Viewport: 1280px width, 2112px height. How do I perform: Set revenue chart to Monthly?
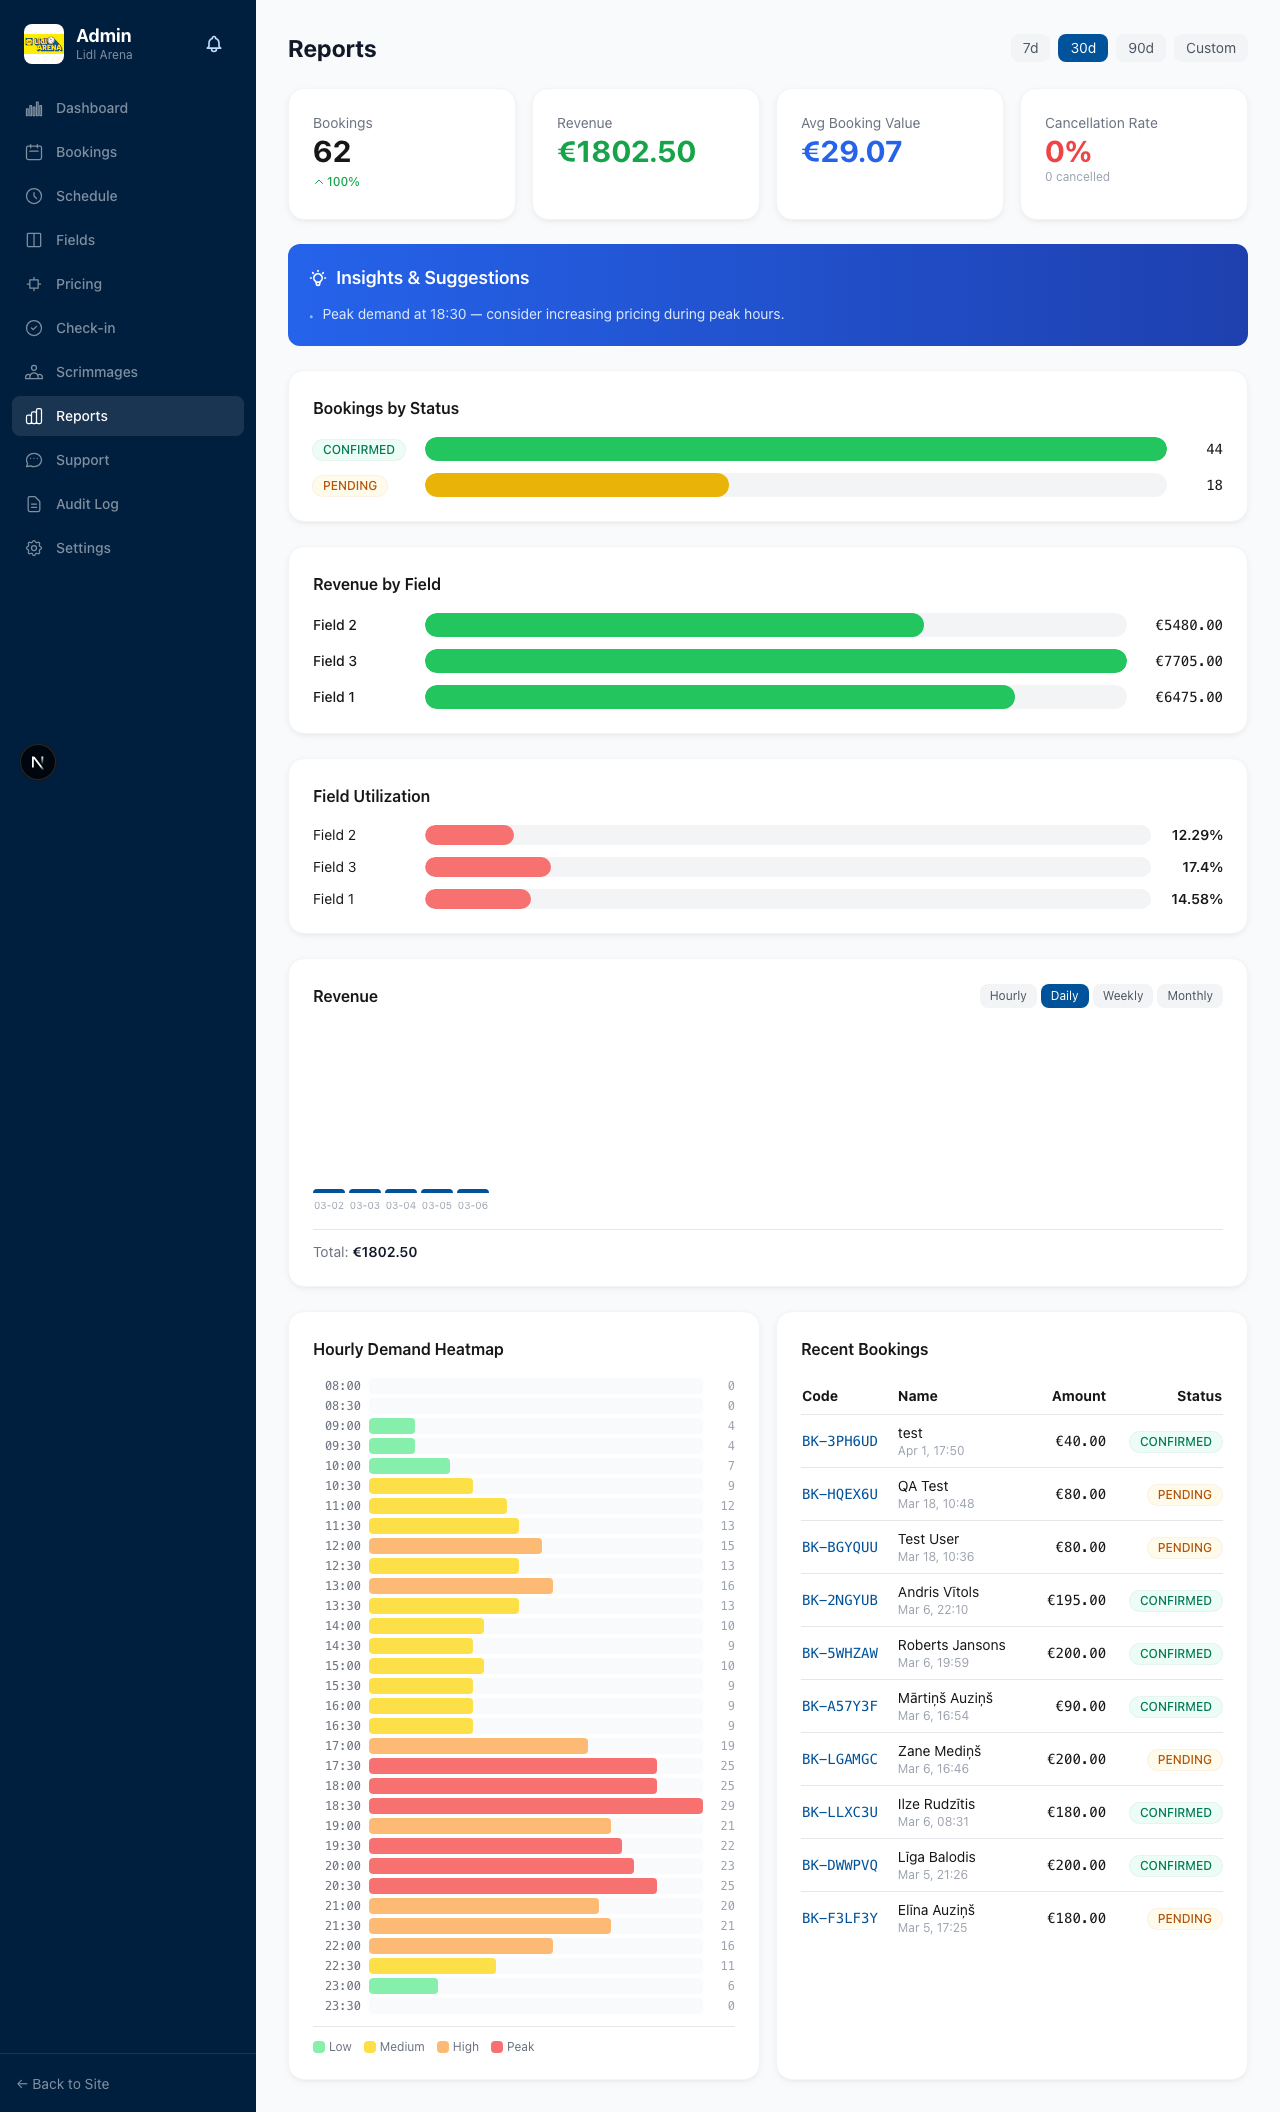pos(1189,996)
